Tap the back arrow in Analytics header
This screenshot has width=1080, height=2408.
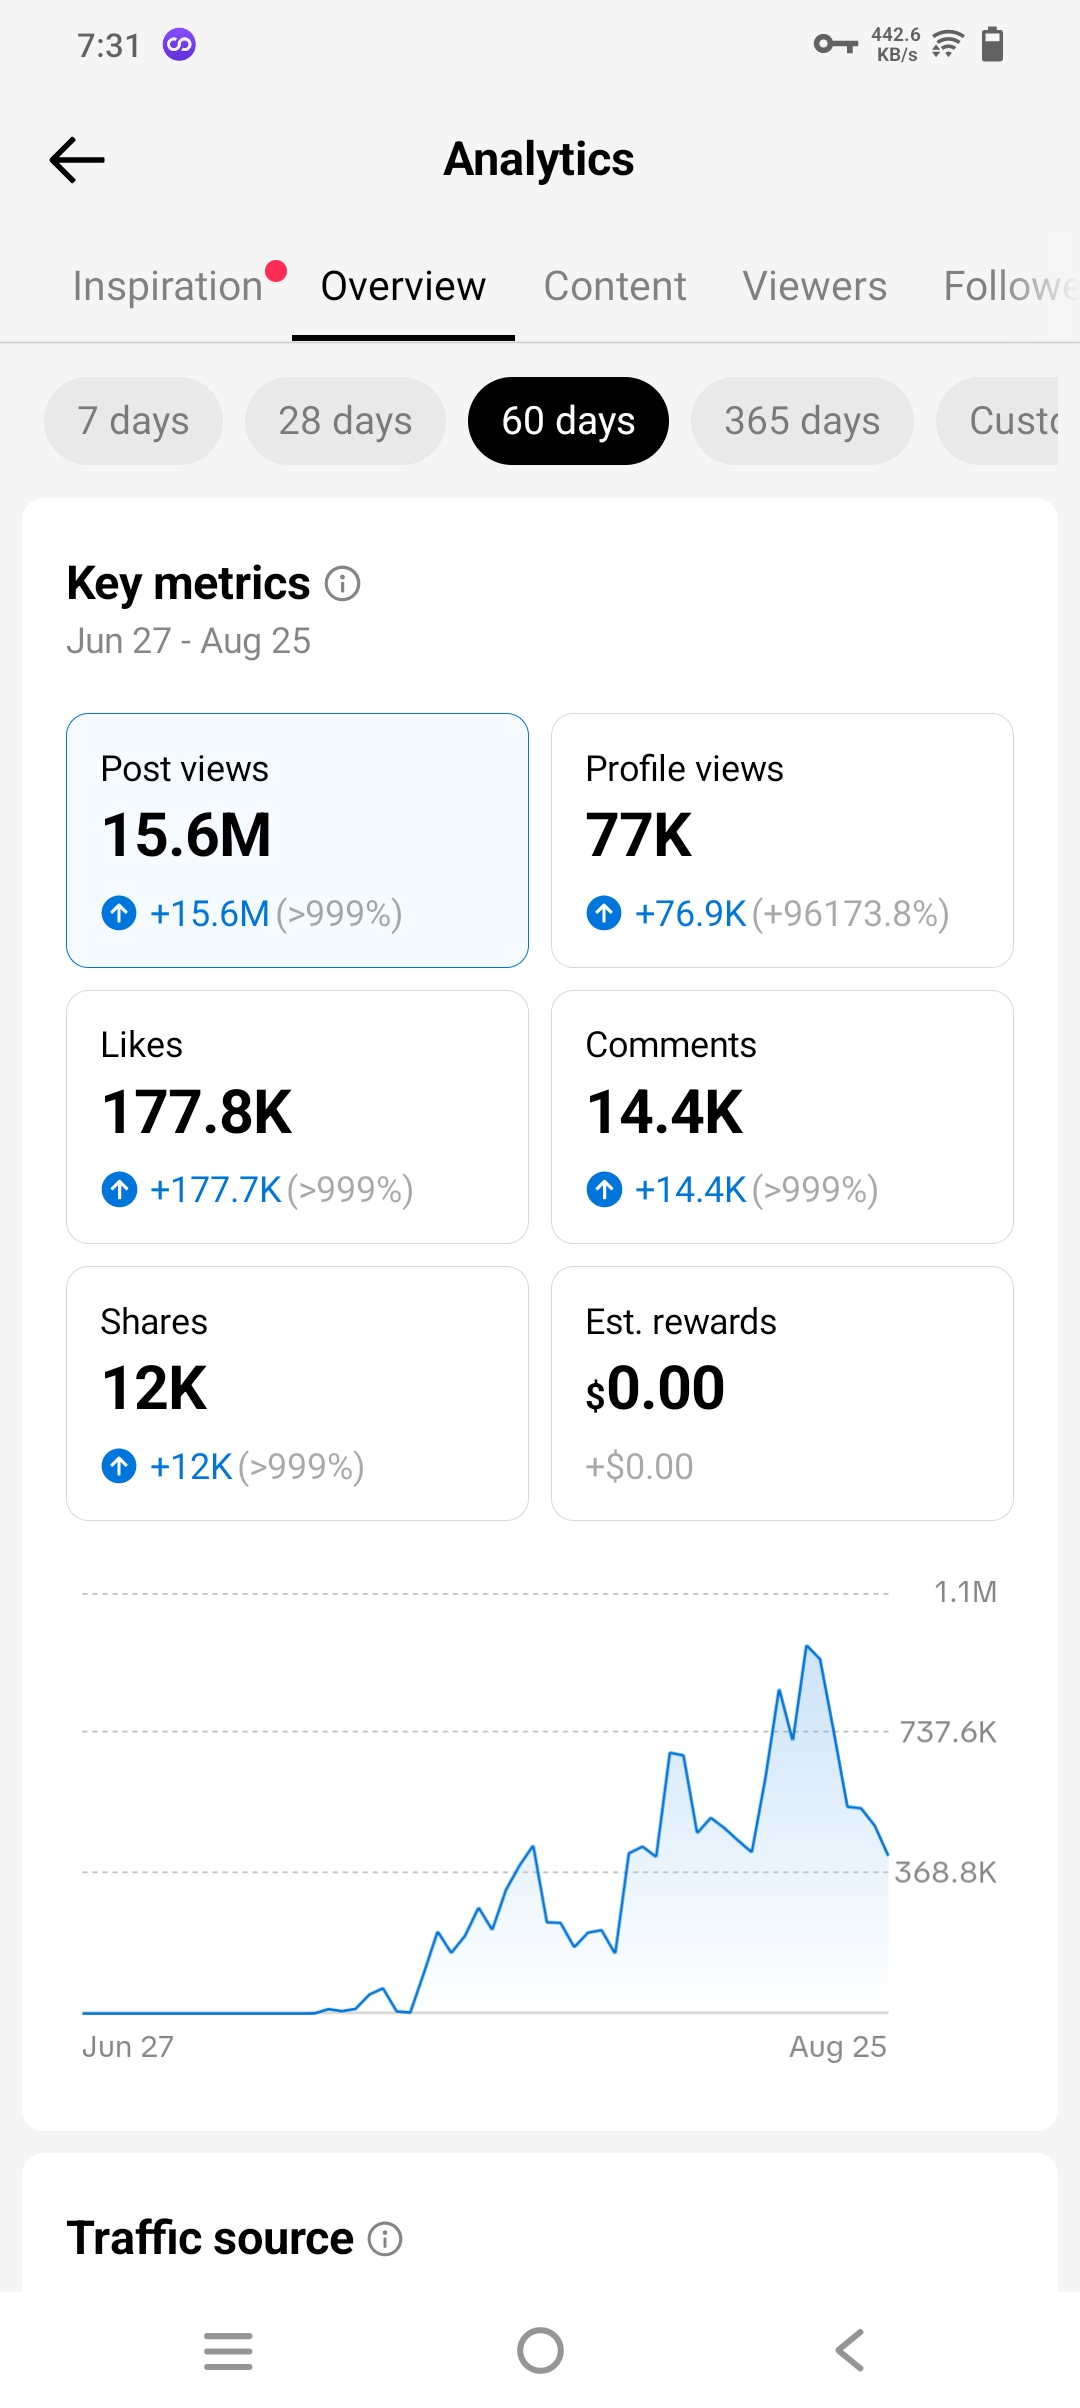[77, 160]
